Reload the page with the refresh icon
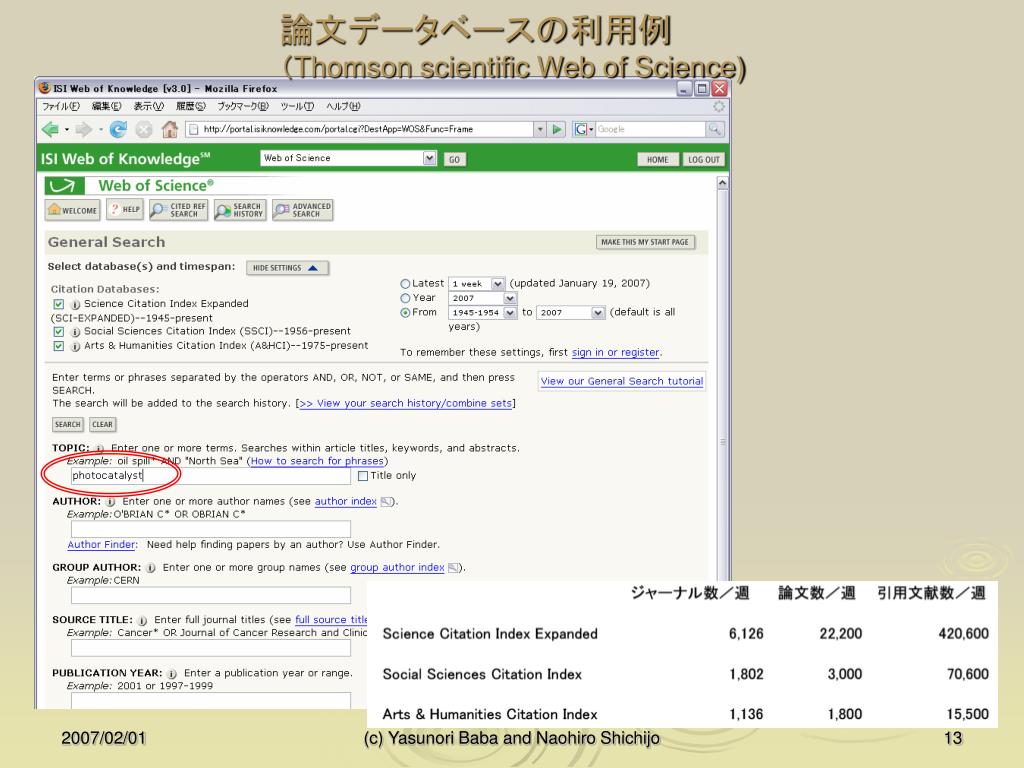The width and height of the screenshot is (1024, 768). tap(118, 129)
